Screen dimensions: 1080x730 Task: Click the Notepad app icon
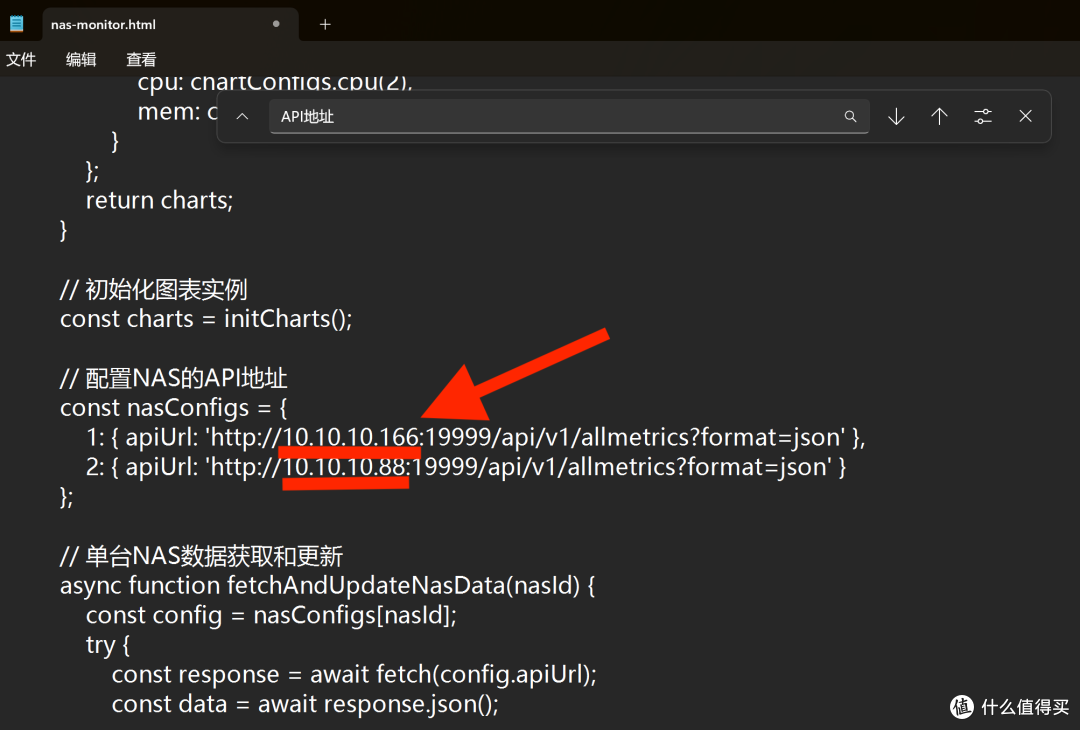[17, 24]
